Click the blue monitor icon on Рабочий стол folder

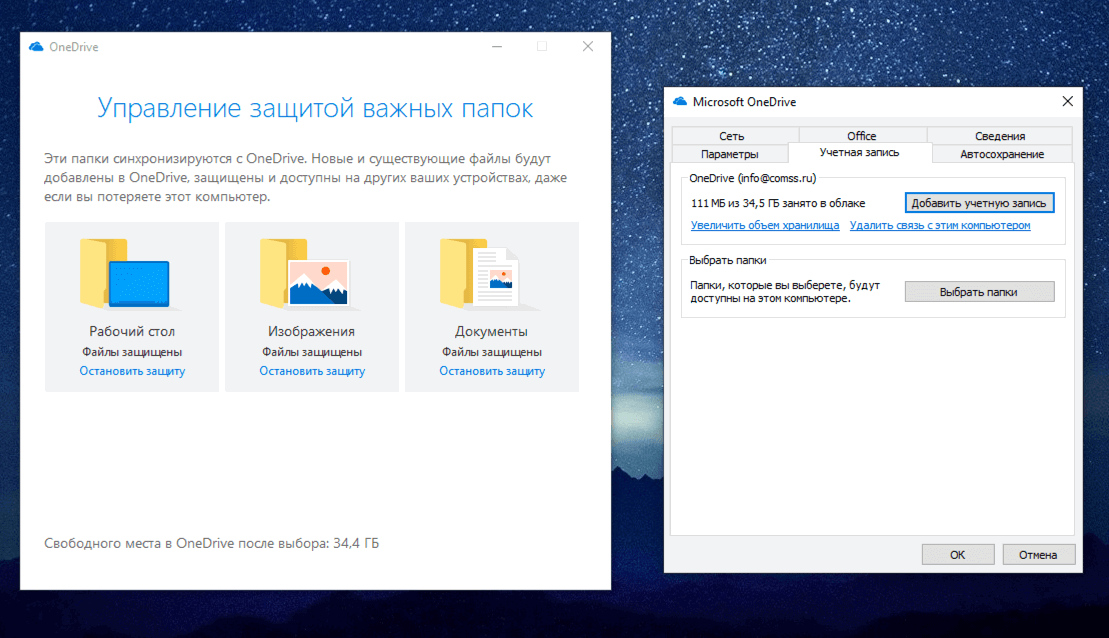pyautogui.click(x=141, y=283)
